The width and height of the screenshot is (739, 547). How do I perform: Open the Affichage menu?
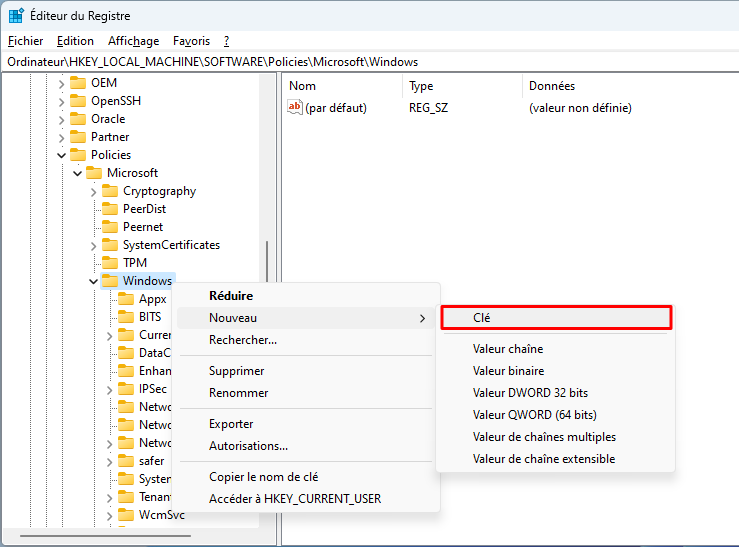pyautogui.click(x=133, y=41)
